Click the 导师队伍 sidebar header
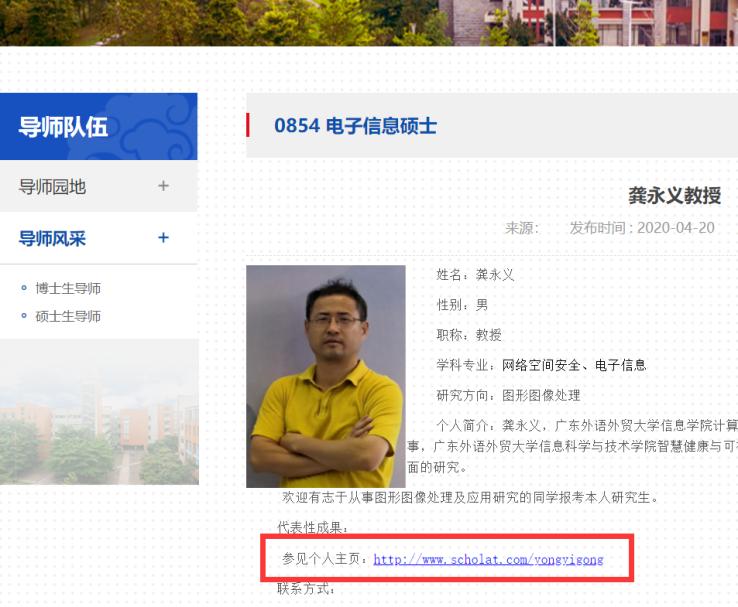Image resolution: width=738 pixels, height=607 pixels. coord(98,127)
